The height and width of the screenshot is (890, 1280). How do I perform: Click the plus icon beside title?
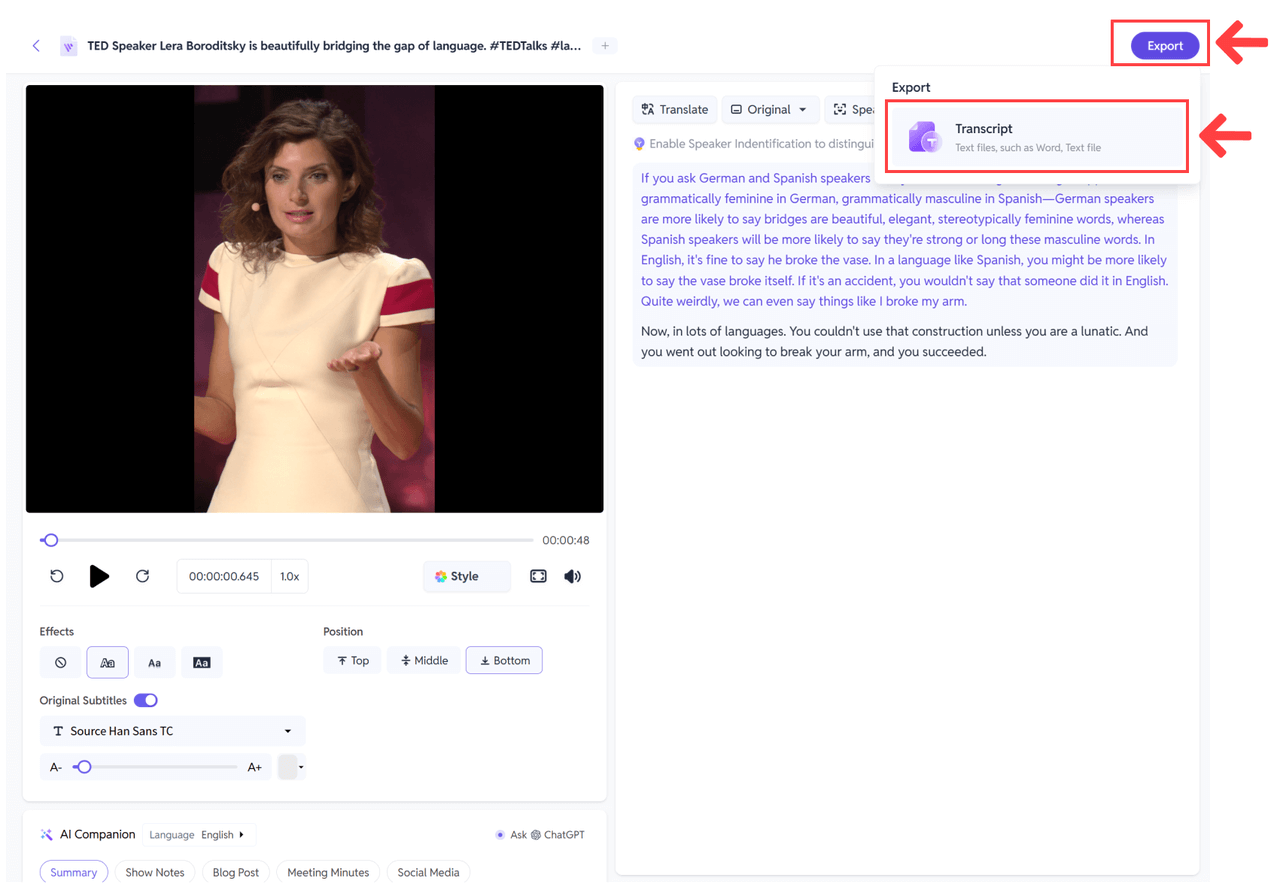coord(605,46)
